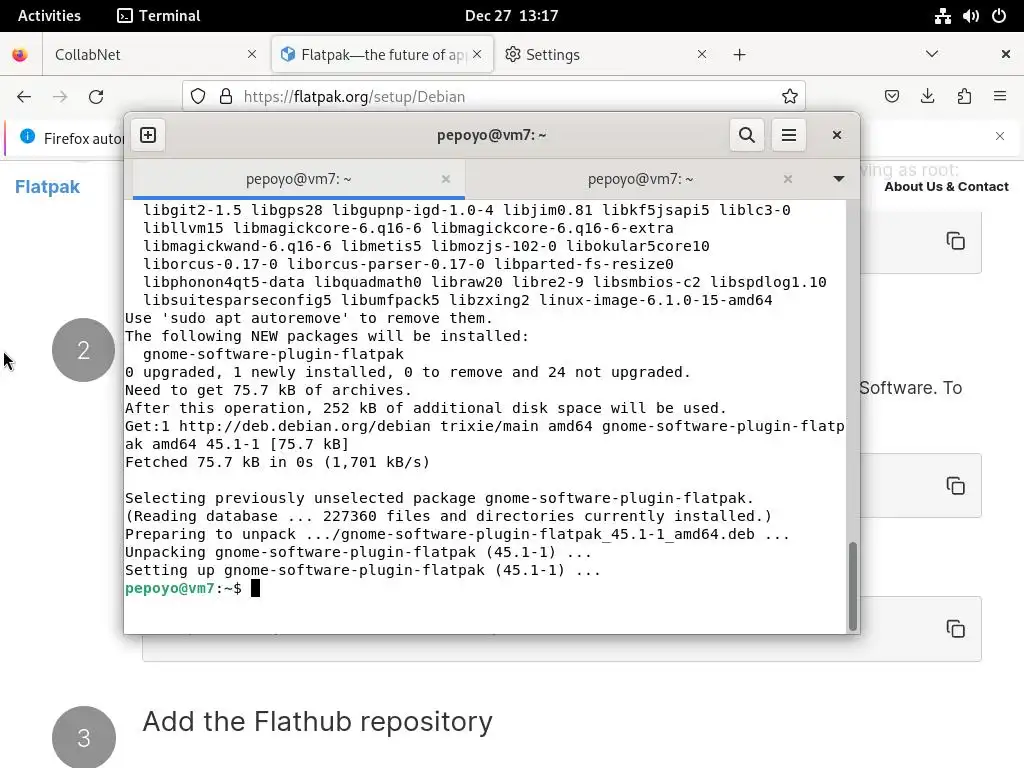Click 'Add the Flathub repository' heading
Viewport: 1024px width, 768px height.
click(x=317, y=722)
